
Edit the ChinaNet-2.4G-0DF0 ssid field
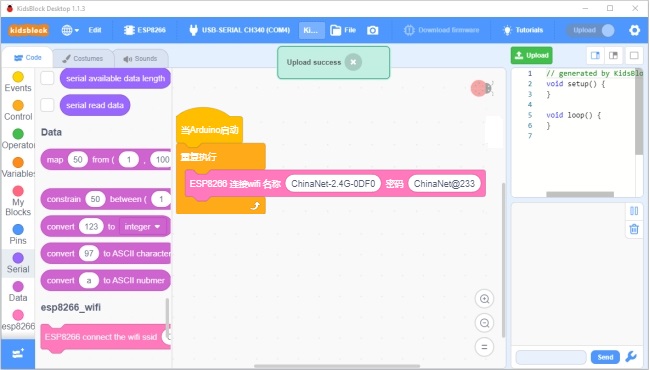click(x=333, y=184)
